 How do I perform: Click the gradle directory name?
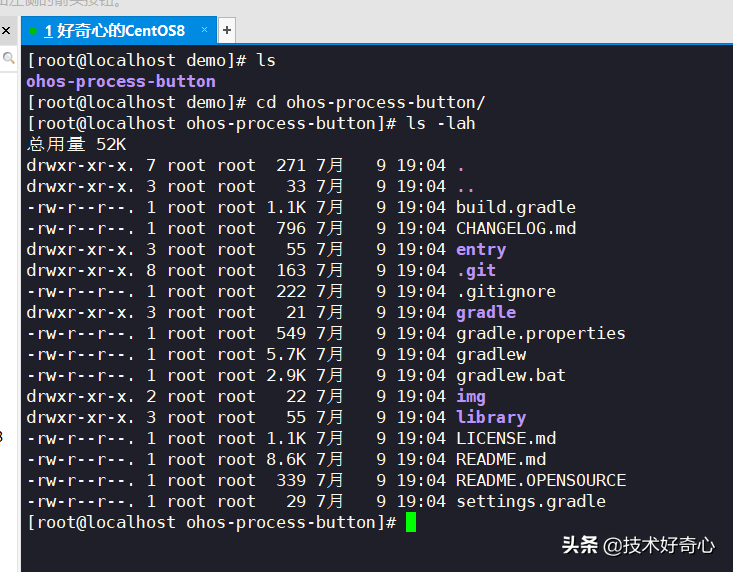point(486,313)
